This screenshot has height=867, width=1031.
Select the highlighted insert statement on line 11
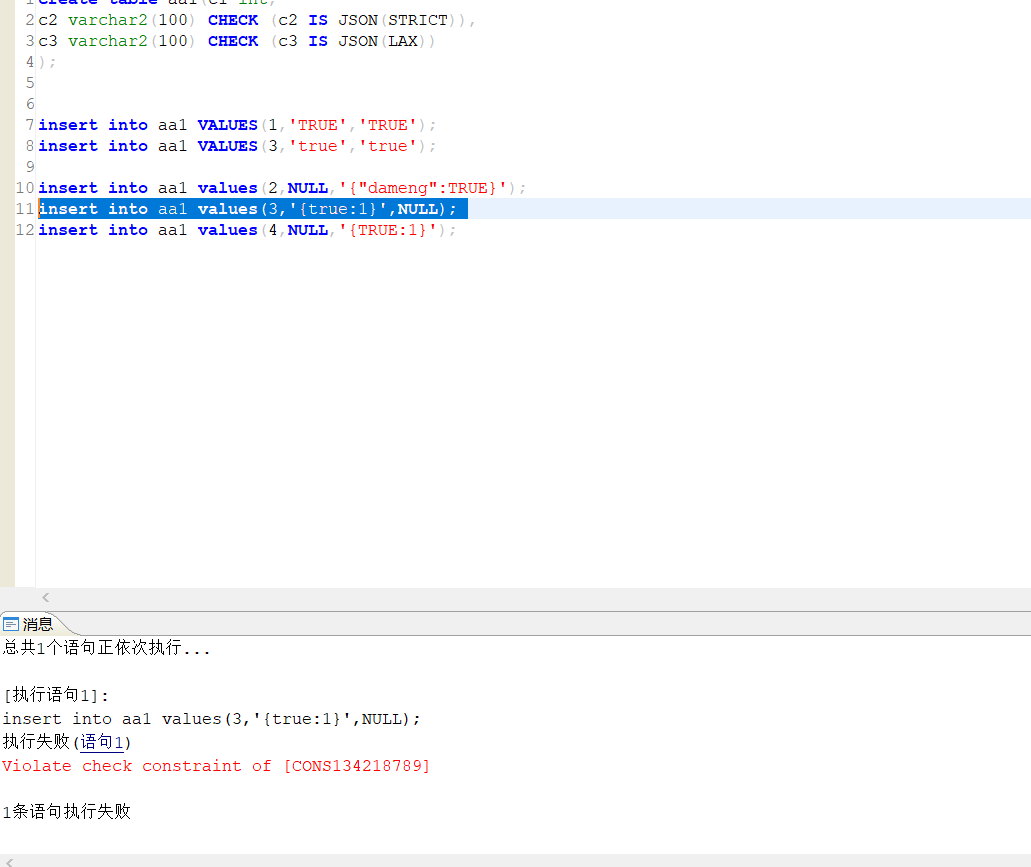pyautogui.click(x=250, y=208)
